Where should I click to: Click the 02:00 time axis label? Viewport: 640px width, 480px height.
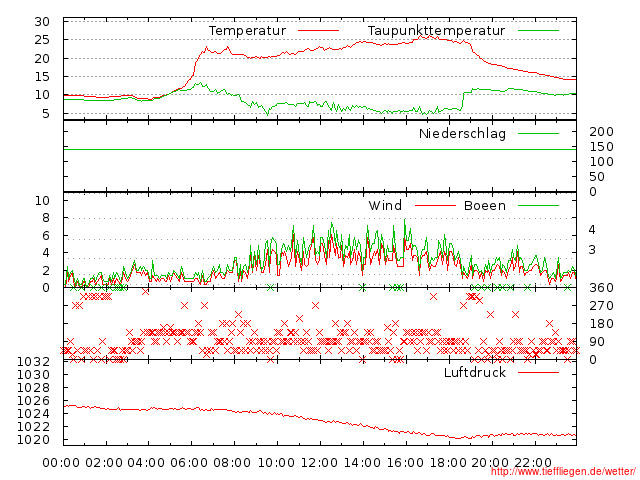pos(104,463)
